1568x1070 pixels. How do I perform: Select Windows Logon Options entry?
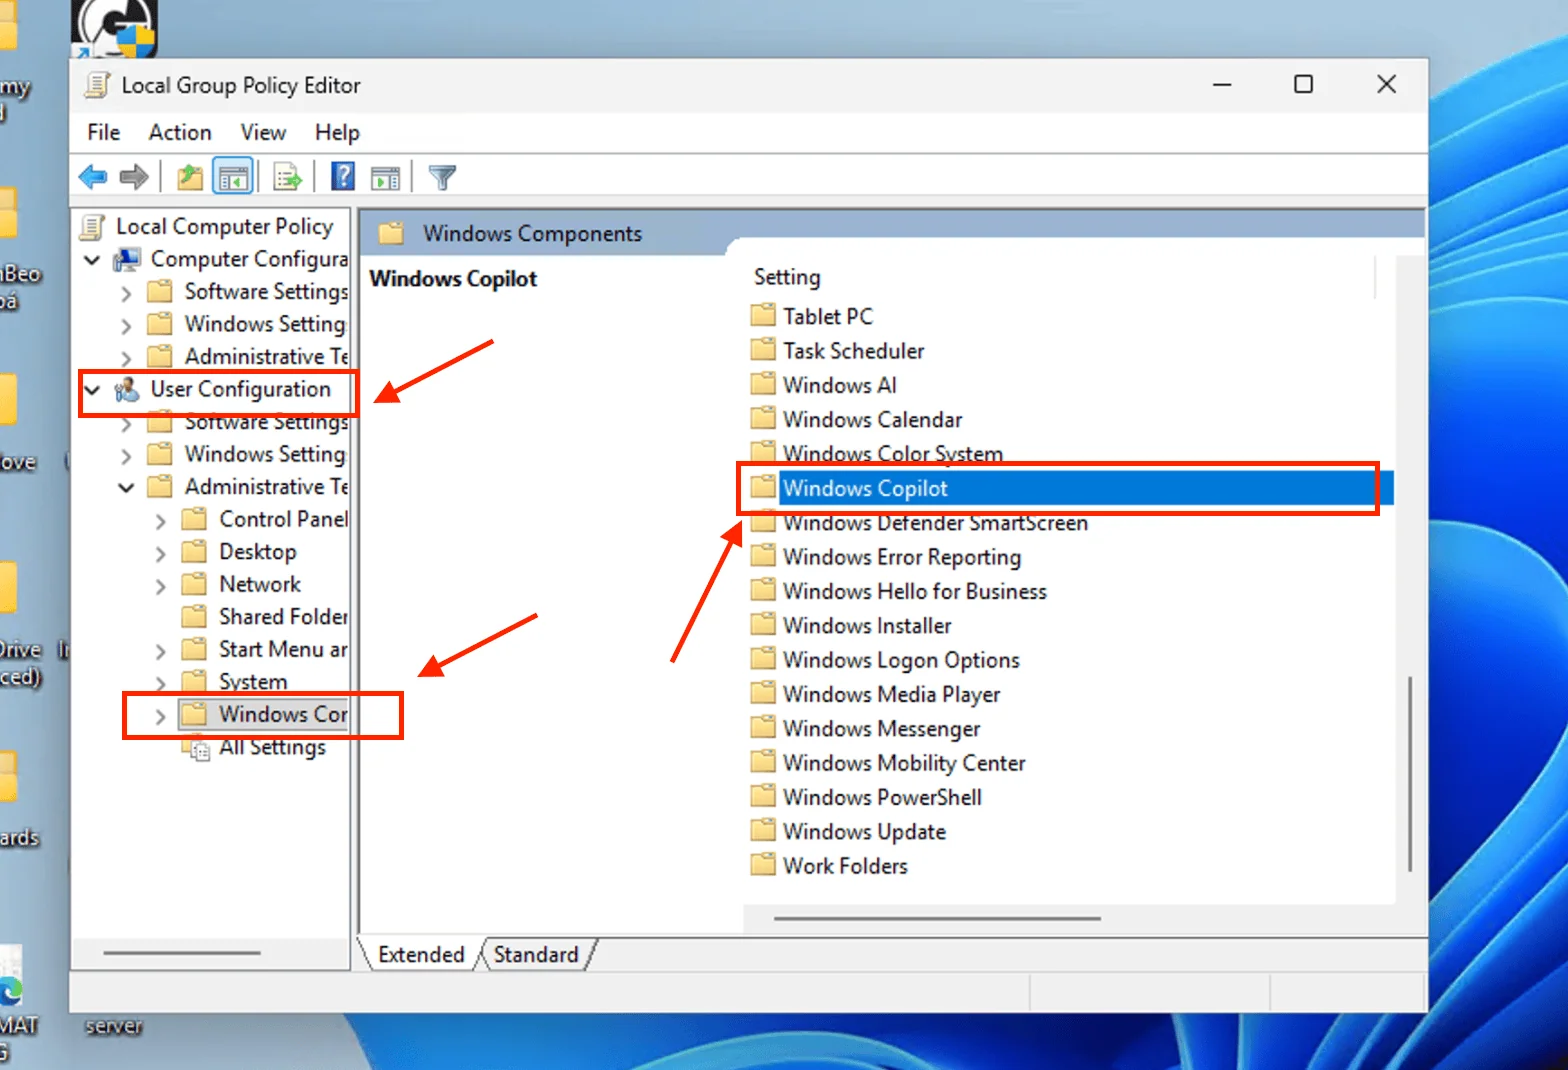click(x=901, y=660)
